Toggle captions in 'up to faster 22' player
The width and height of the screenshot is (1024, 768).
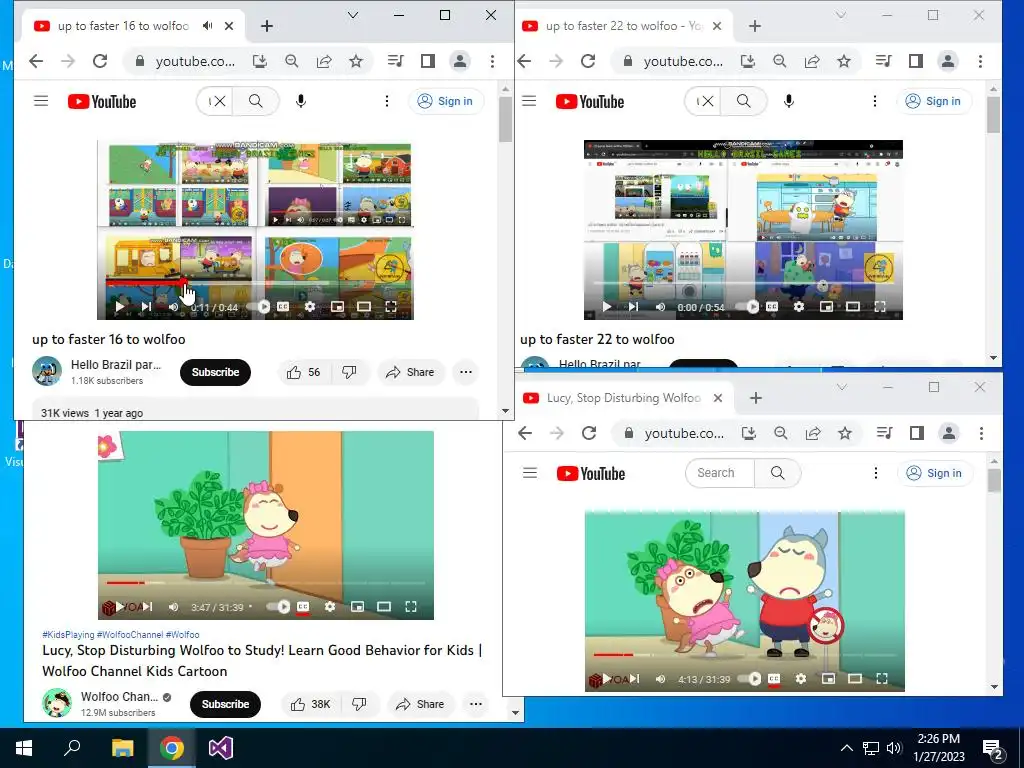[772, 306]
